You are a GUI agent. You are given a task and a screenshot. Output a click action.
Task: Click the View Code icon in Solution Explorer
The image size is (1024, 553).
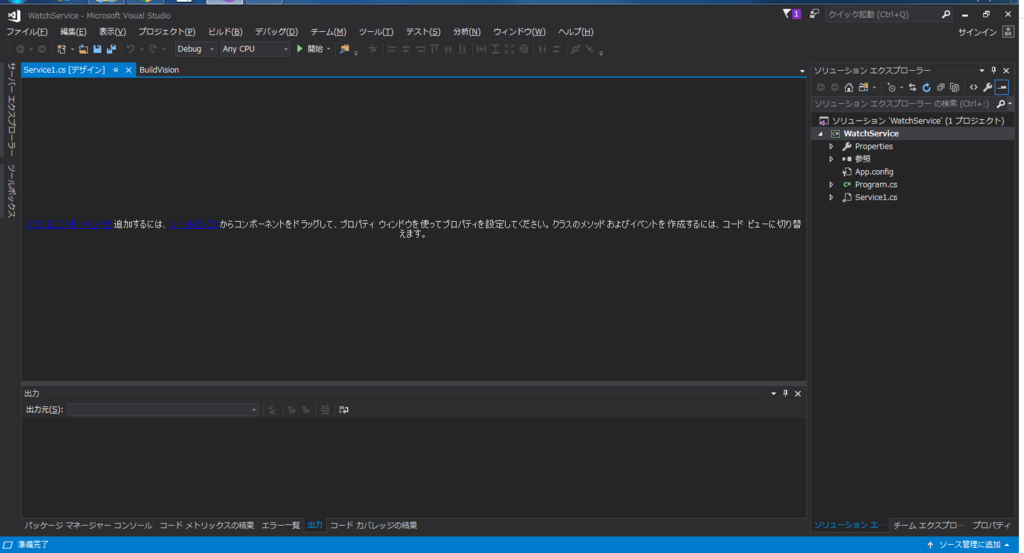click(974, 87)
